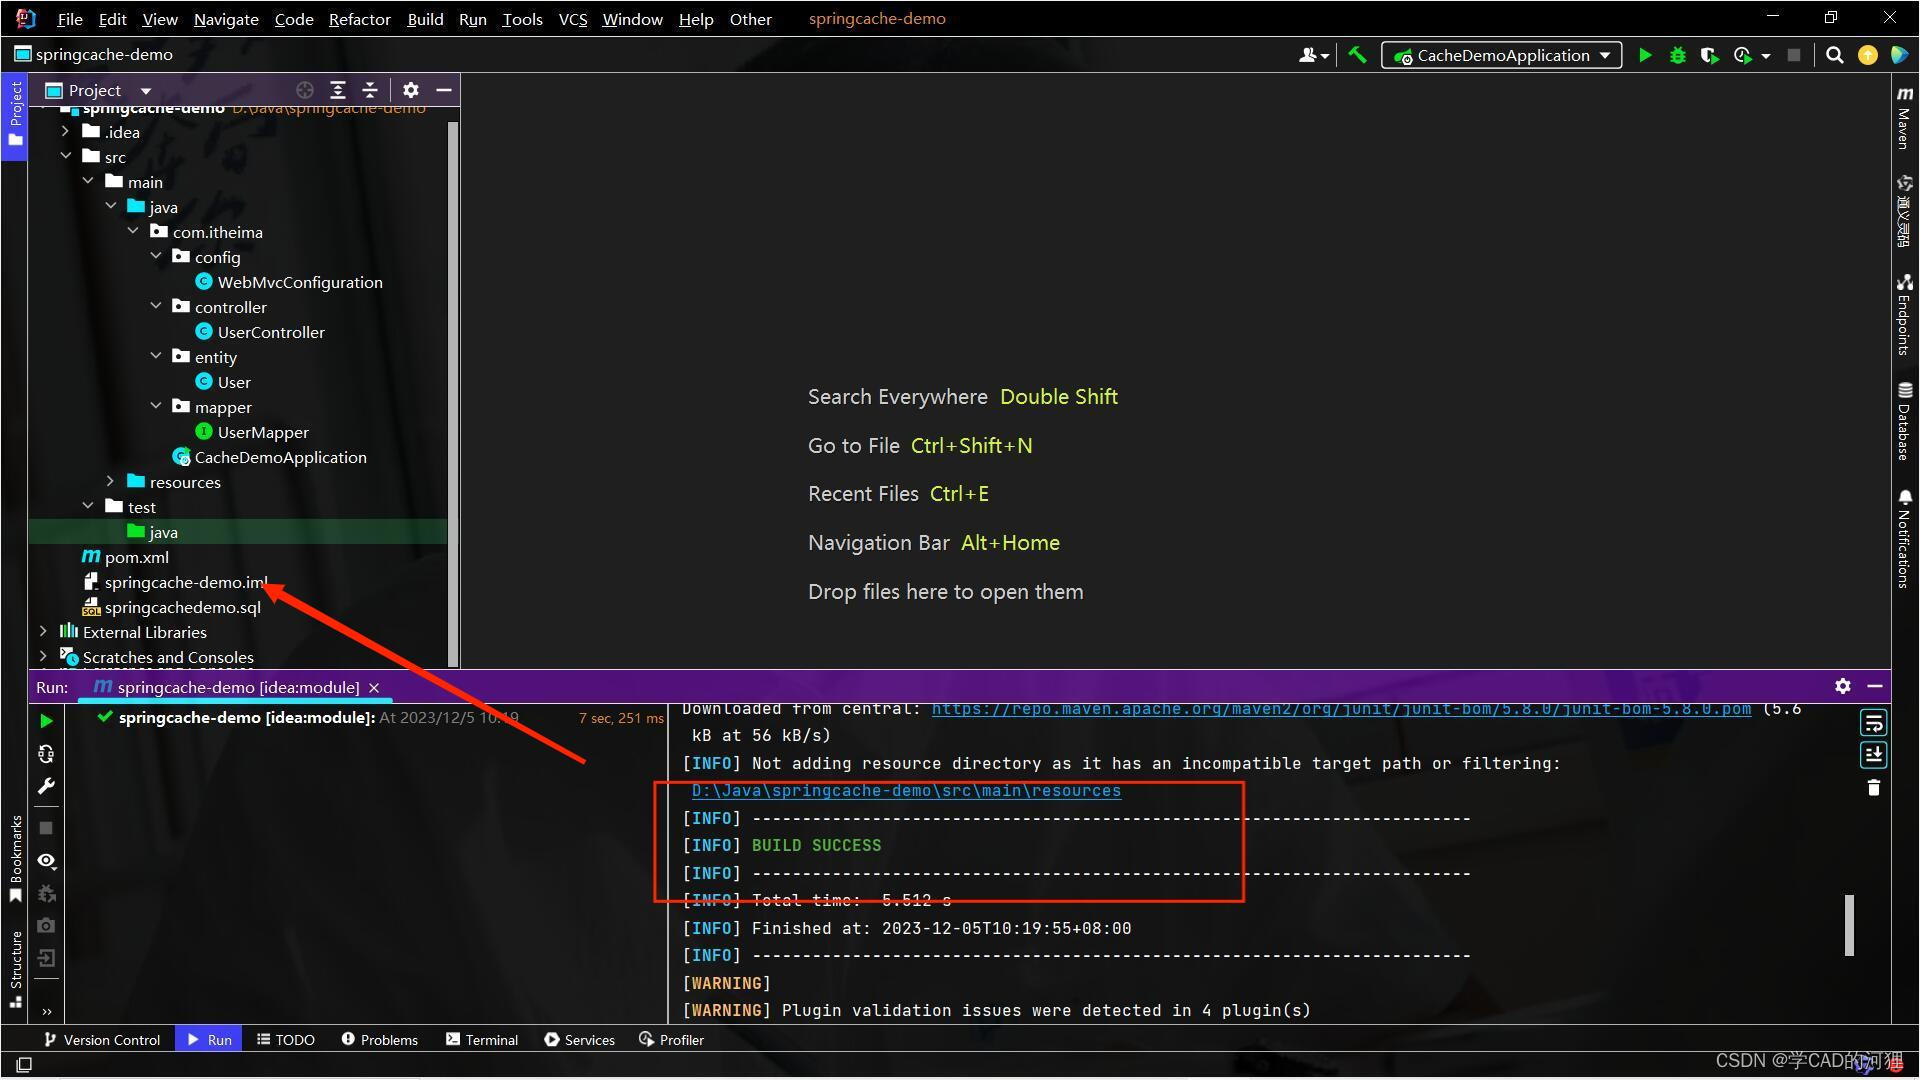Rerun the Maven build in Run panel
Viewport: 1920px width, 1080px height.
[x=46, y=721]
